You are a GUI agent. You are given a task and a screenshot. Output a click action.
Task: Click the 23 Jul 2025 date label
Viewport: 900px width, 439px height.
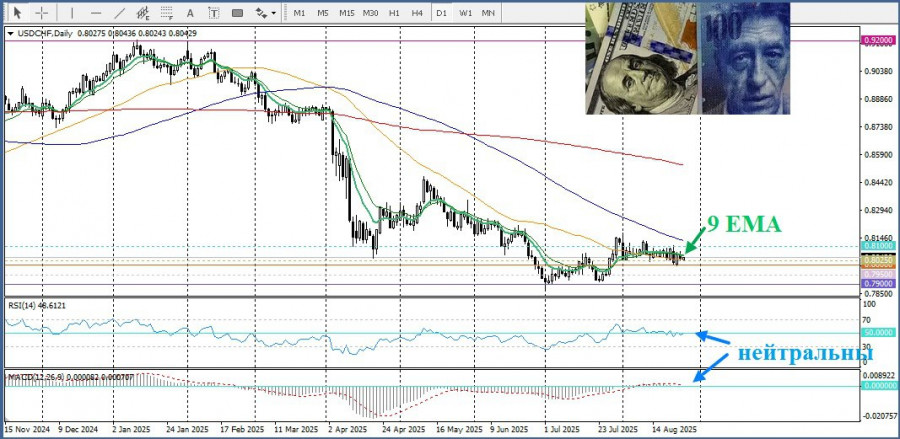point(618,429)
